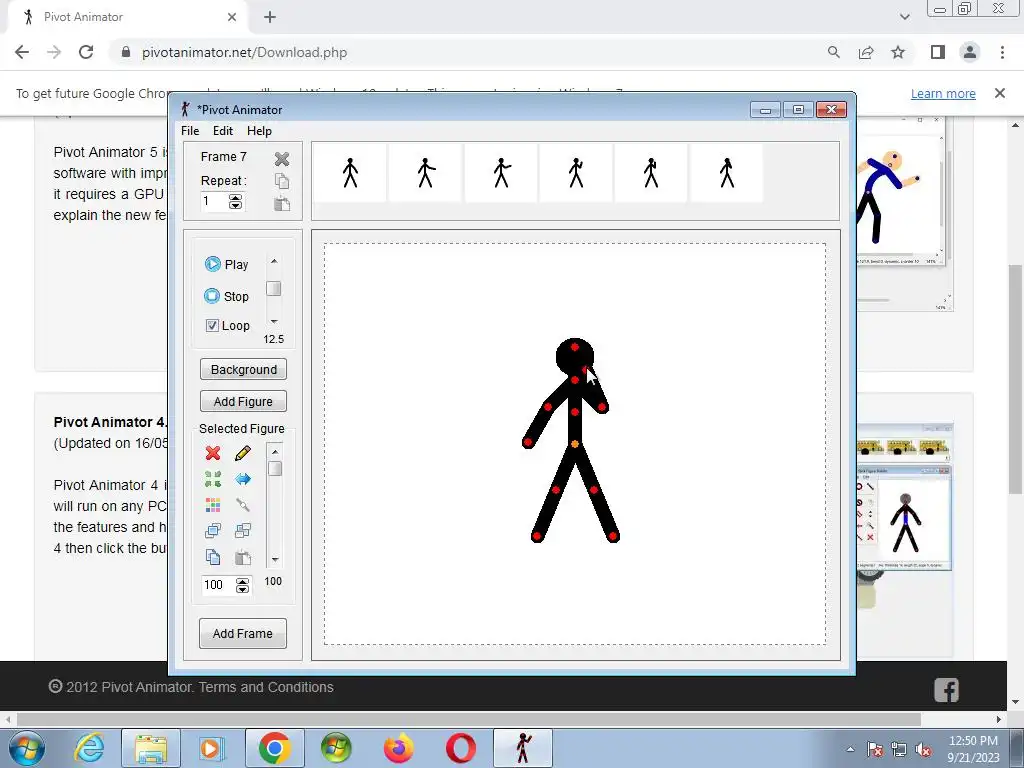Center the selected figure with green arrows
The image size is (1024, 768).
[x=213, y=479]
